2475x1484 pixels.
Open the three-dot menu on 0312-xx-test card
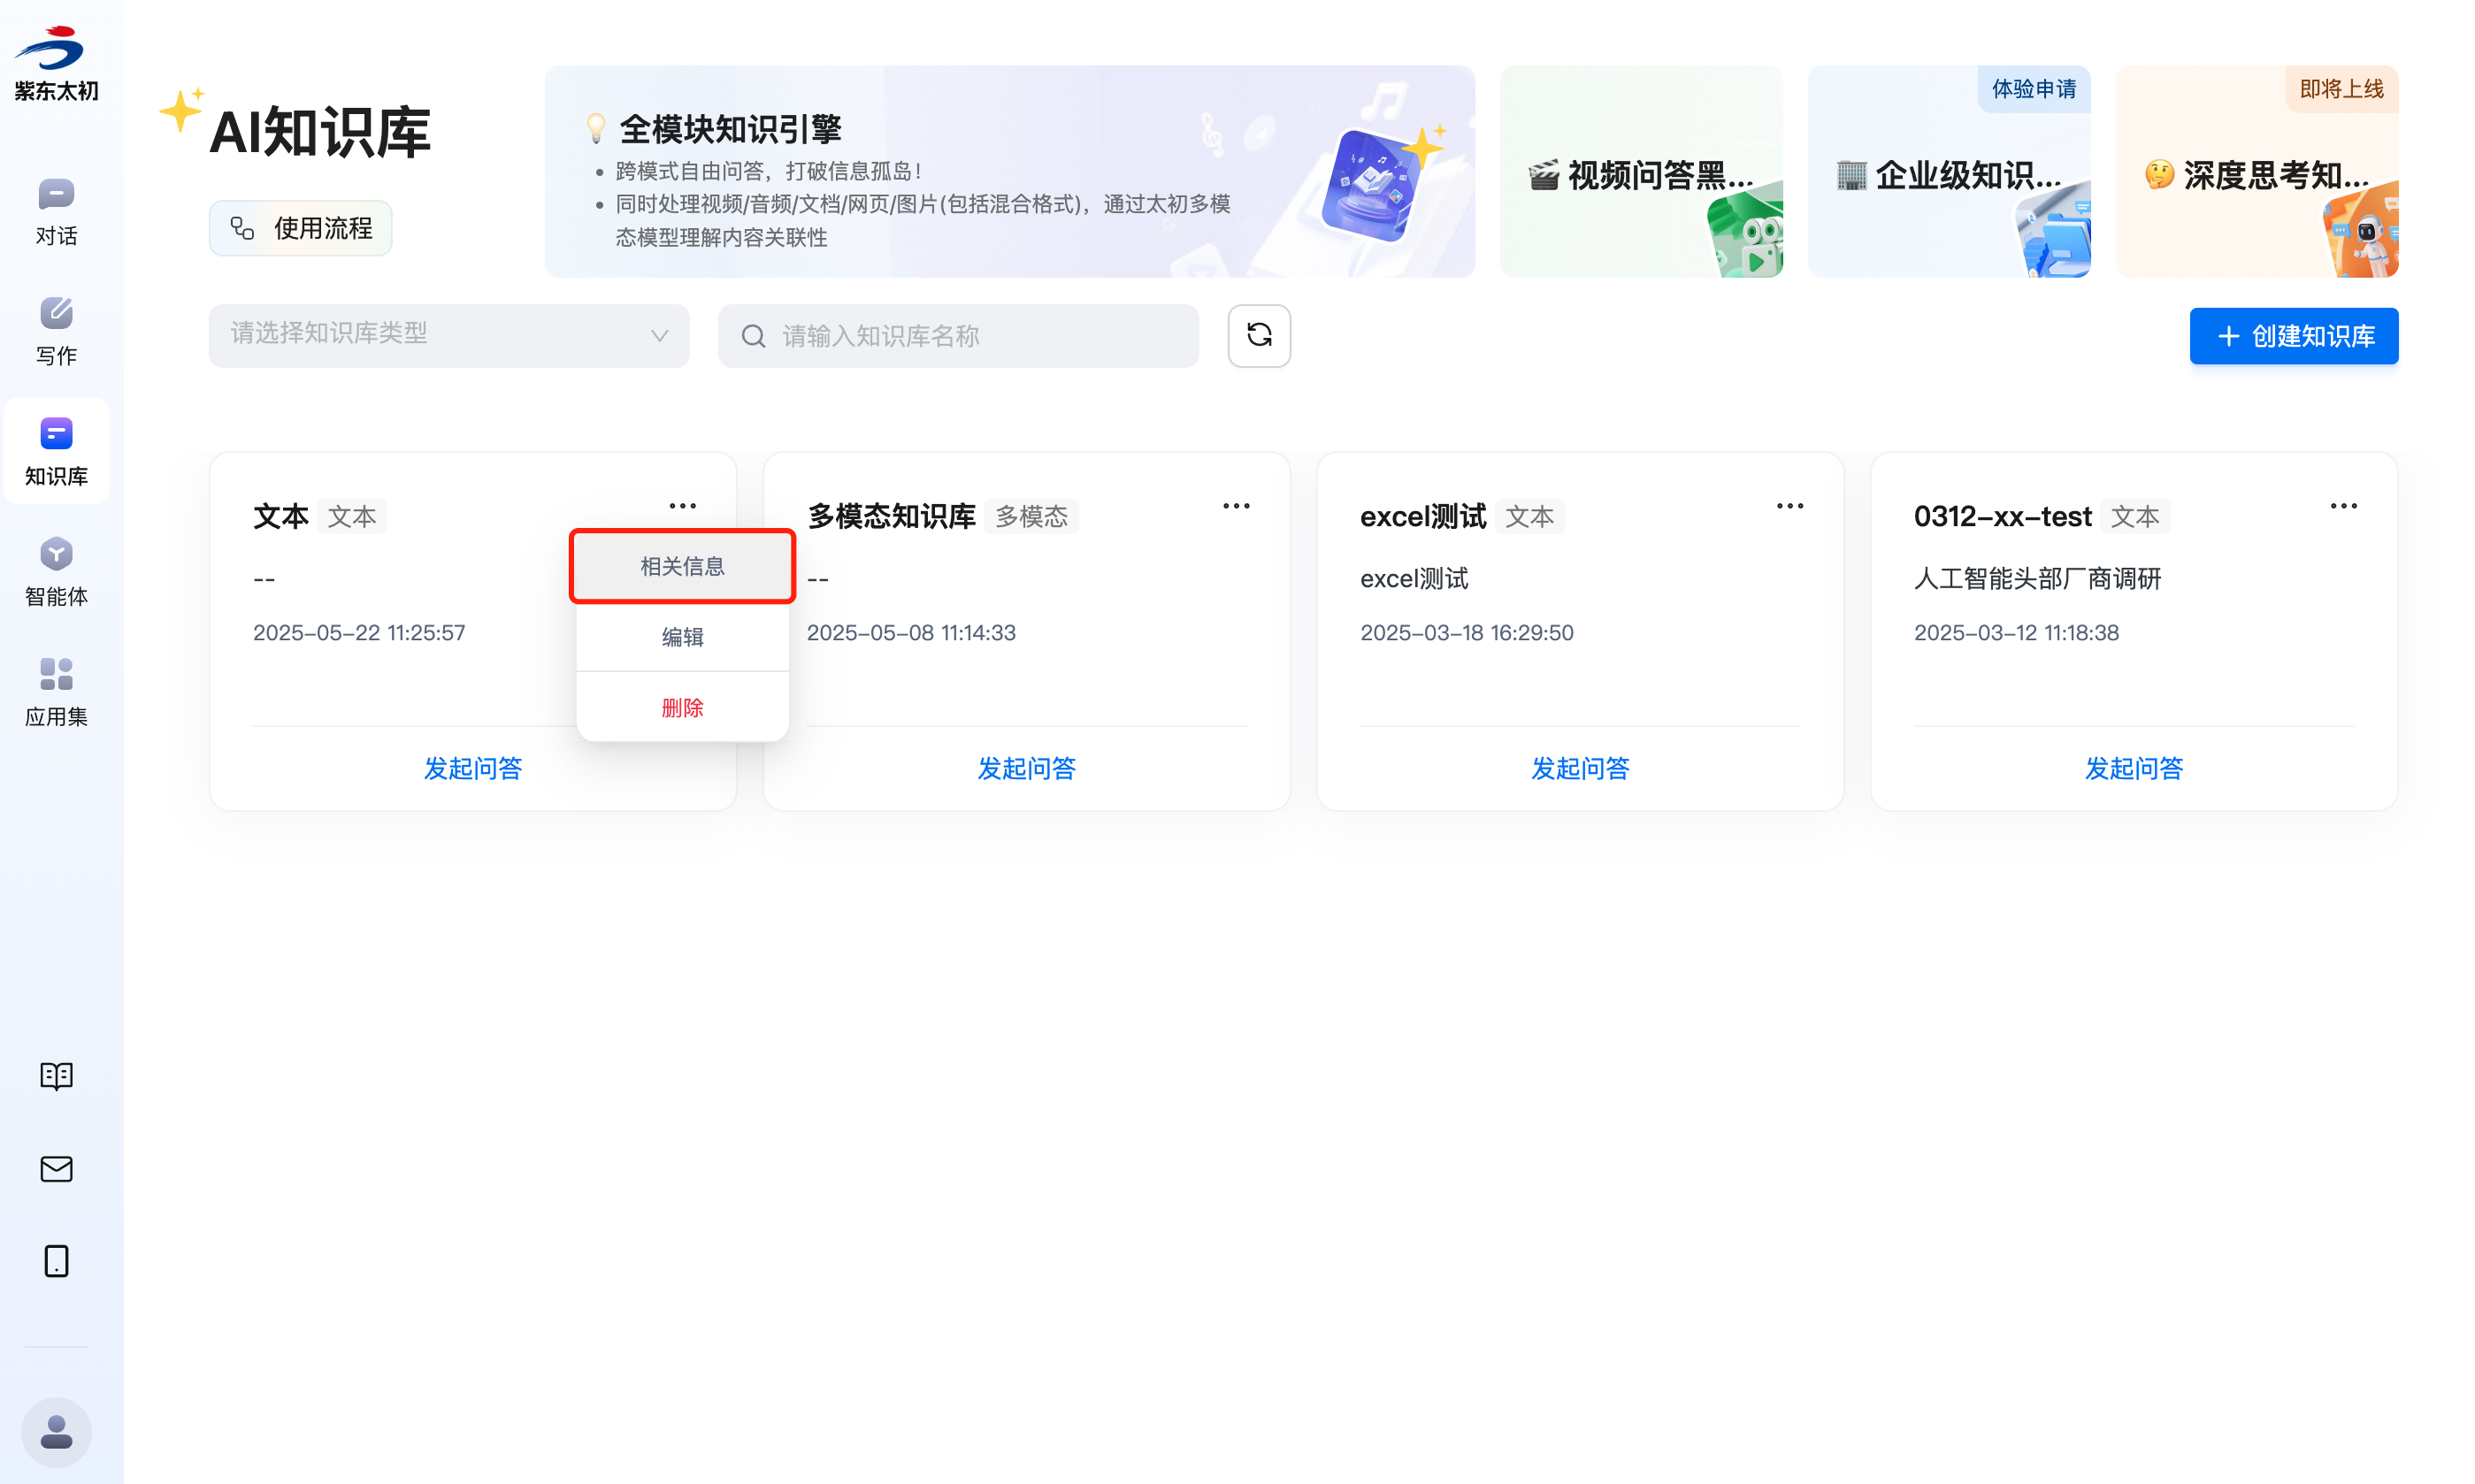[2343, 506]
